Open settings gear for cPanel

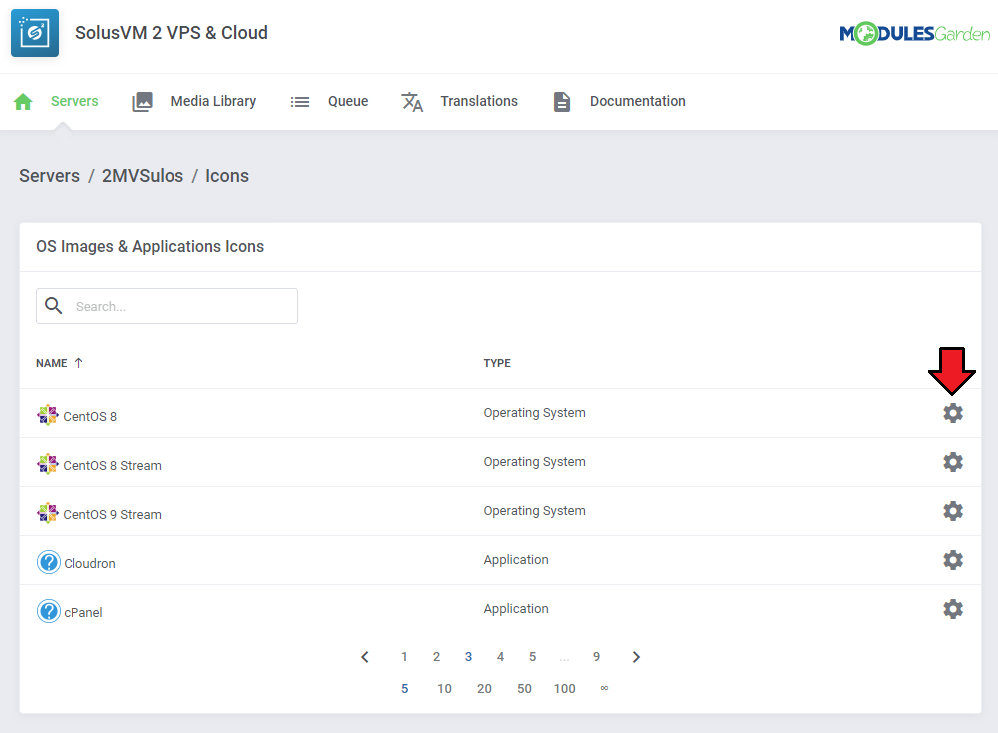coord(953,609)
